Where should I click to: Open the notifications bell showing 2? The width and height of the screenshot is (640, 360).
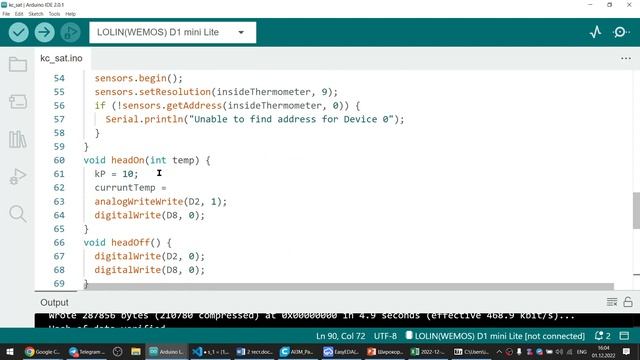tap(602, 336)
